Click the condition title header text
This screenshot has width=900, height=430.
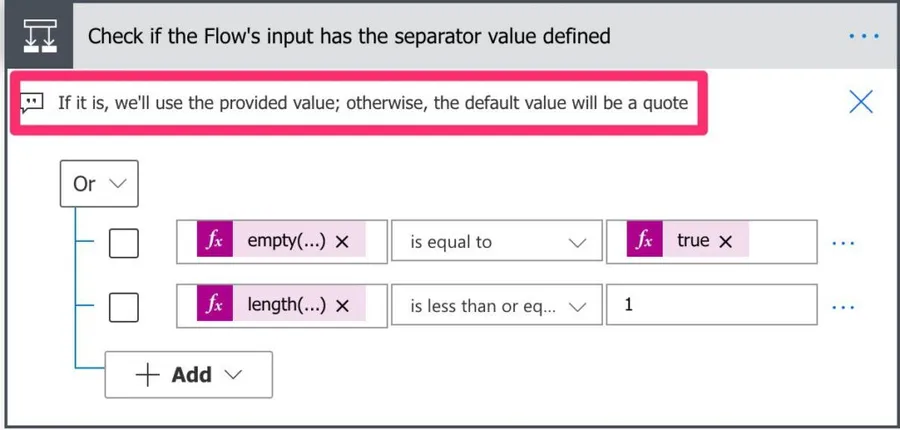(x=349, y=36)
